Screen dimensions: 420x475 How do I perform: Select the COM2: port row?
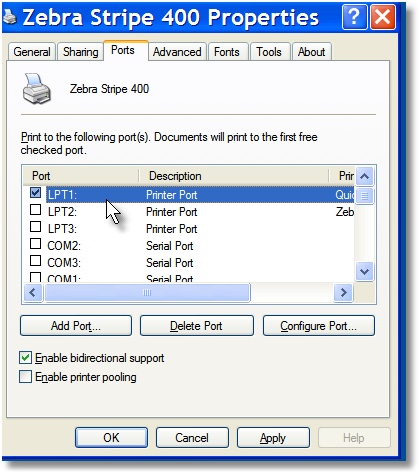tap(188, 246)
